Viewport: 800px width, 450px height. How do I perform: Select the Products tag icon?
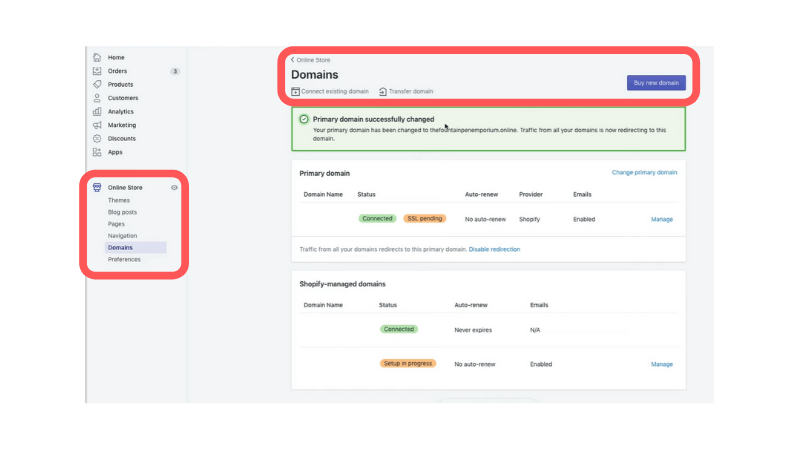pyautogui.click(x=97, y=85)
